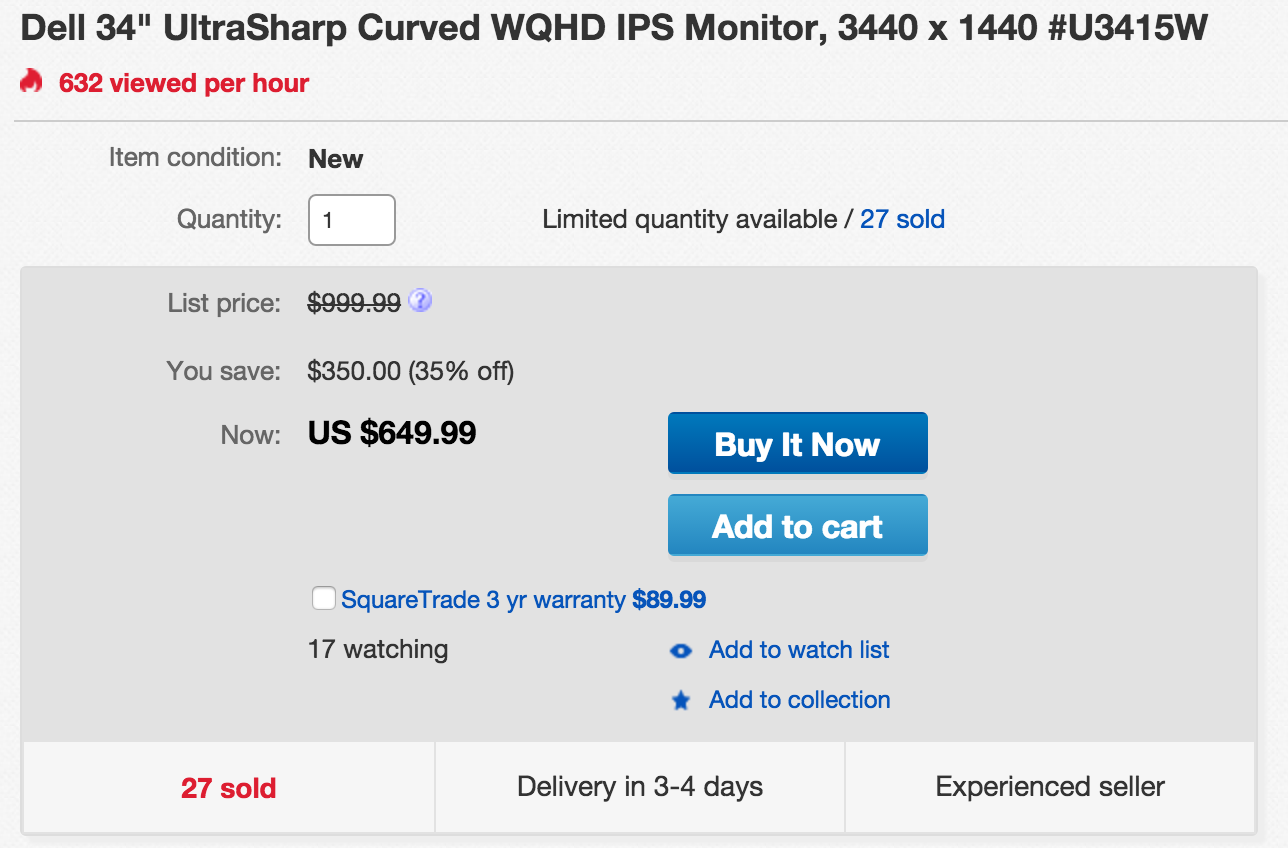Select the Delivery in 3-4 days section

(640, 787)
